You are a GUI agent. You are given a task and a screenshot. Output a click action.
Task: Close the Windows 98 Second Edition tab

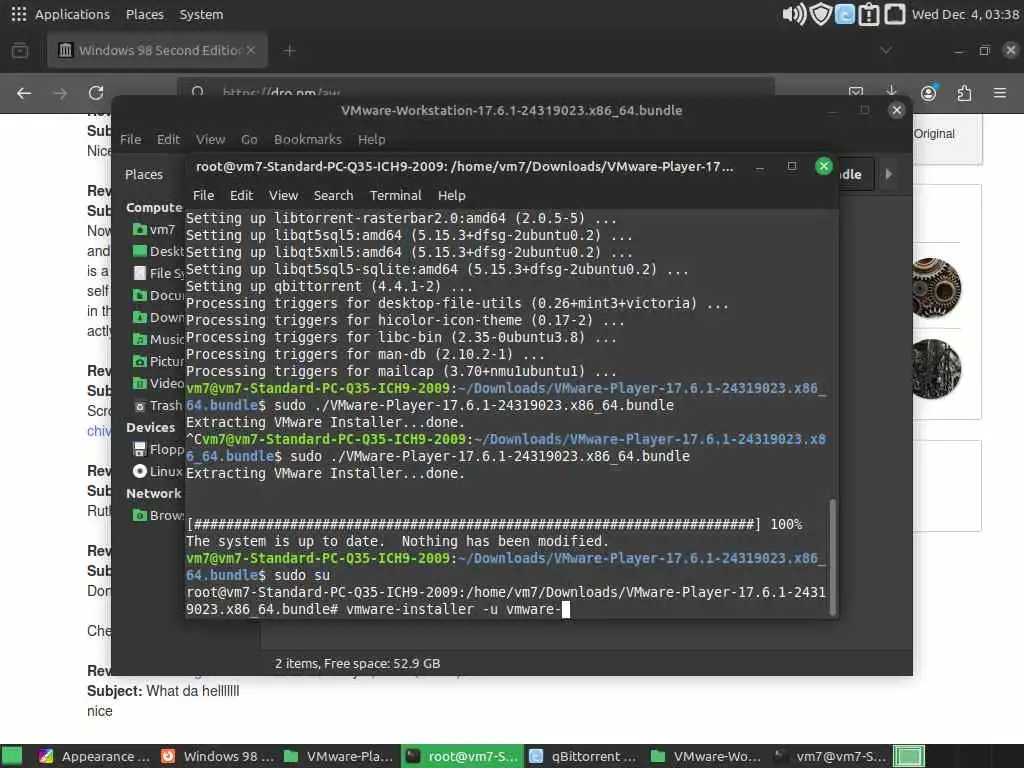[x=251, y=50]
